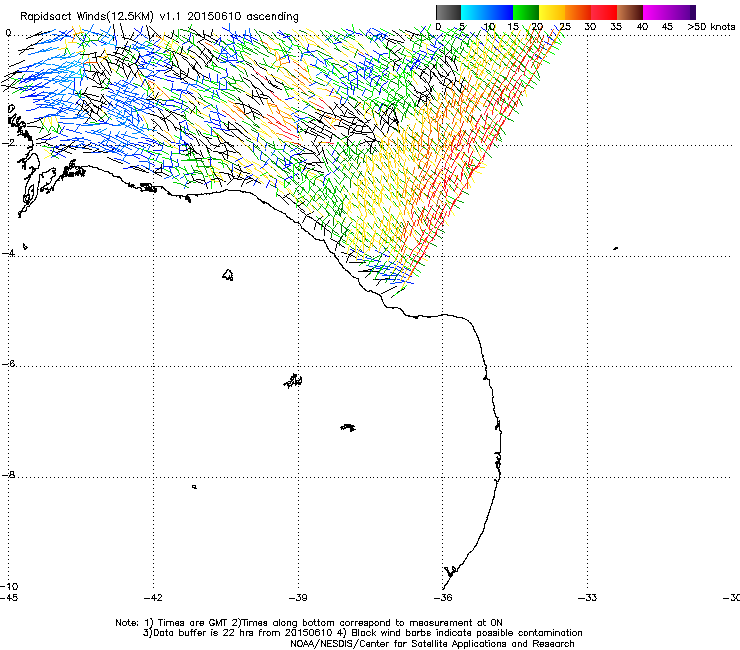Click the '-33' longitude axis label
This screenshot has height=650, width=740.
pyautogui.click(x=587, y=597)
